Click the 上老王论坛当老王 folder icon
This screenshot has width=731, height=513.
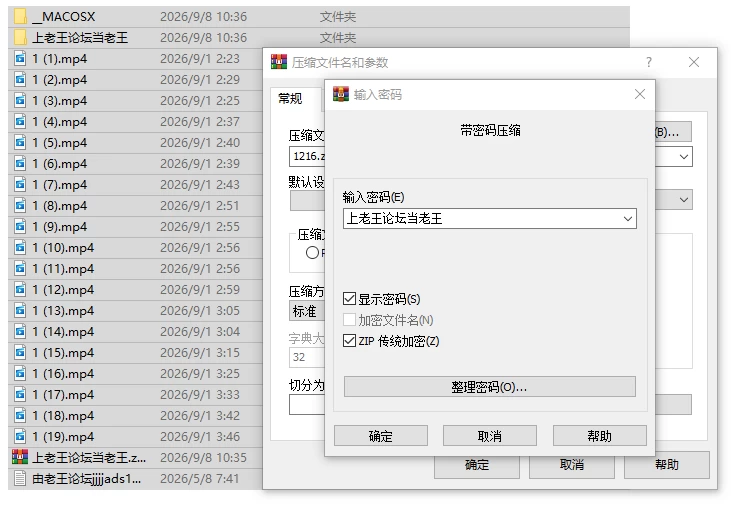[20, 38]
